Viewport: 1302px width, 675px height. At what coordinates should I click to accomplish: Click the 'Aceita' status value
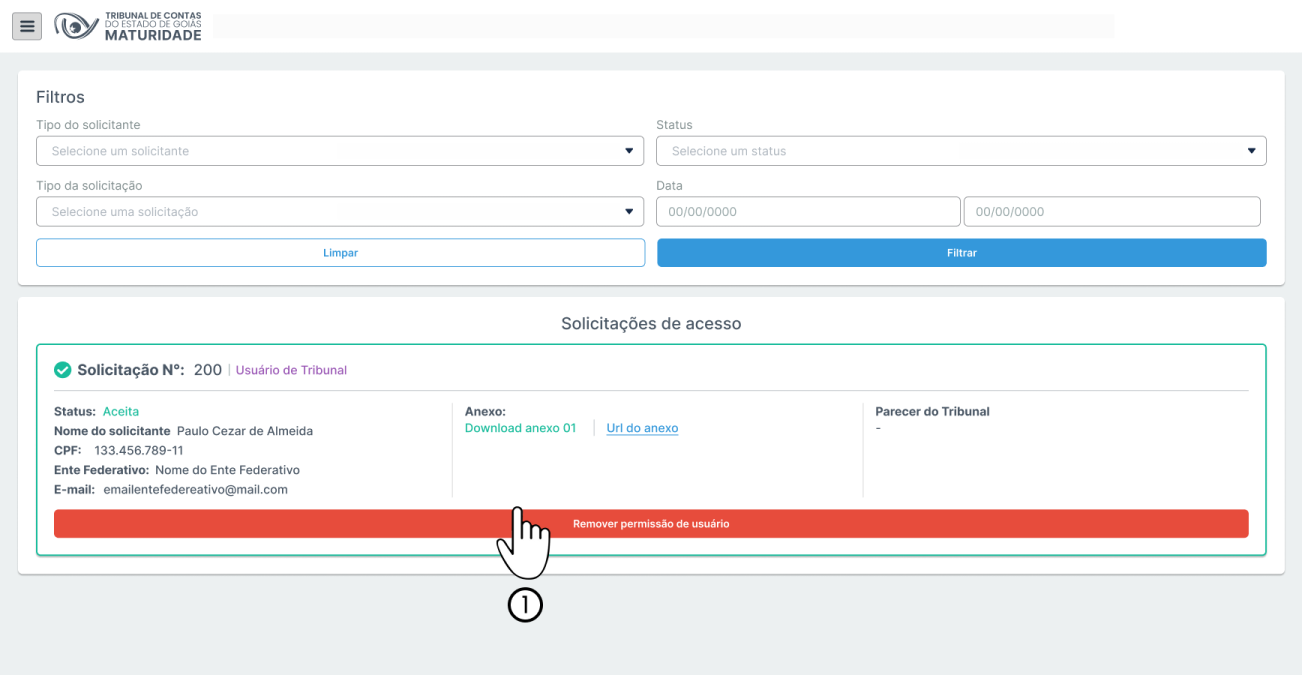coord(121,411)
